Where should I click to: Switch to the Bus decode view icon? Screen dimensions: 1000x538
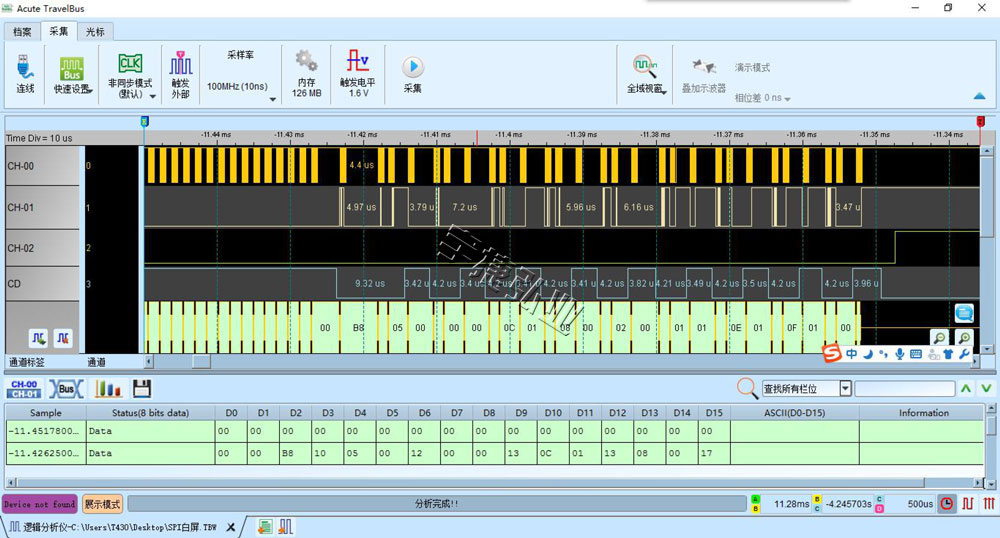click(x=66, y=389)
